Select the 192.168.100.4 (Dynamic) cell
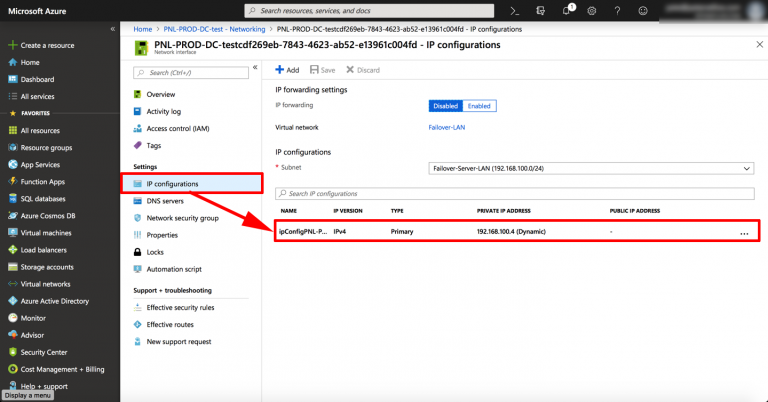The height and width of the screenshot is (402, 768). pyautogui.click(x=511, y=232)
